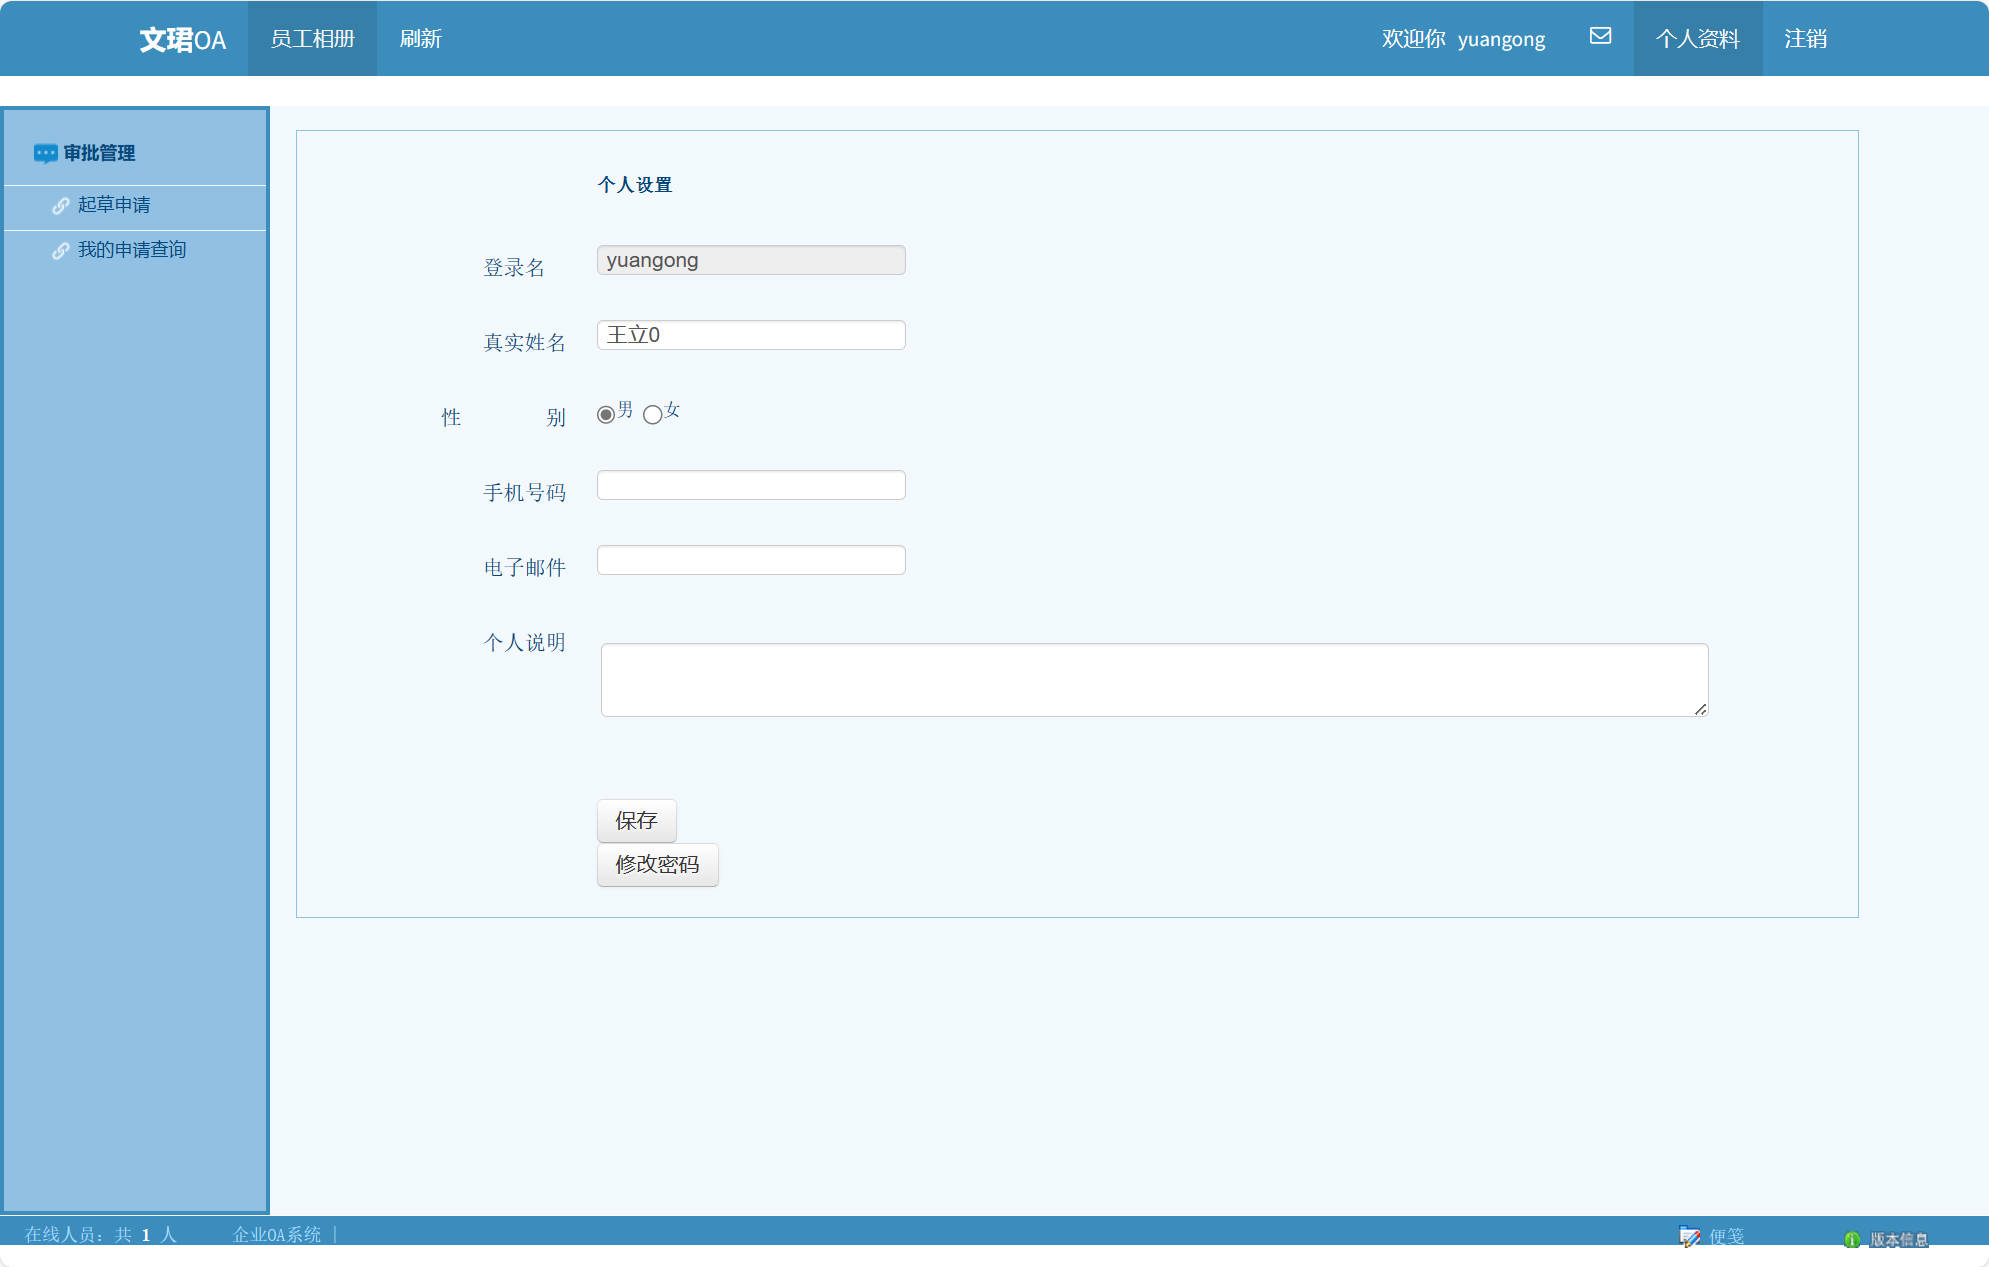This screenshot has width=1989, height=1267.
Task: Click inside the 真实姓名 name field
Action: click(x=751, y=334)
